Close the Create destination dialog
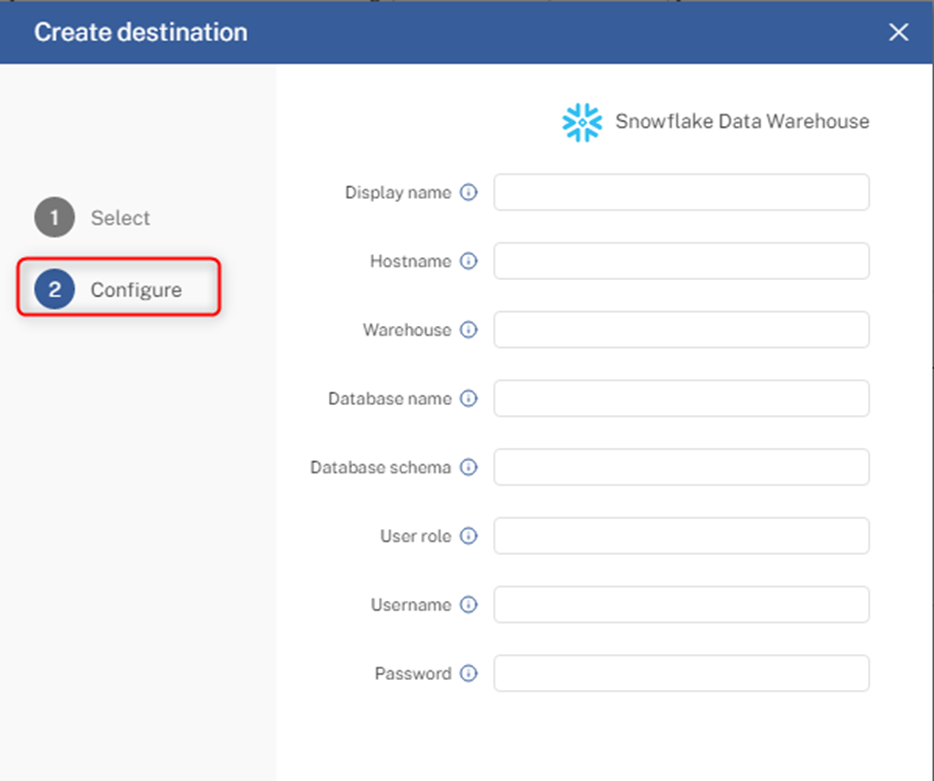This screenshot has width=934, height=781. click(x=898, y=32)
